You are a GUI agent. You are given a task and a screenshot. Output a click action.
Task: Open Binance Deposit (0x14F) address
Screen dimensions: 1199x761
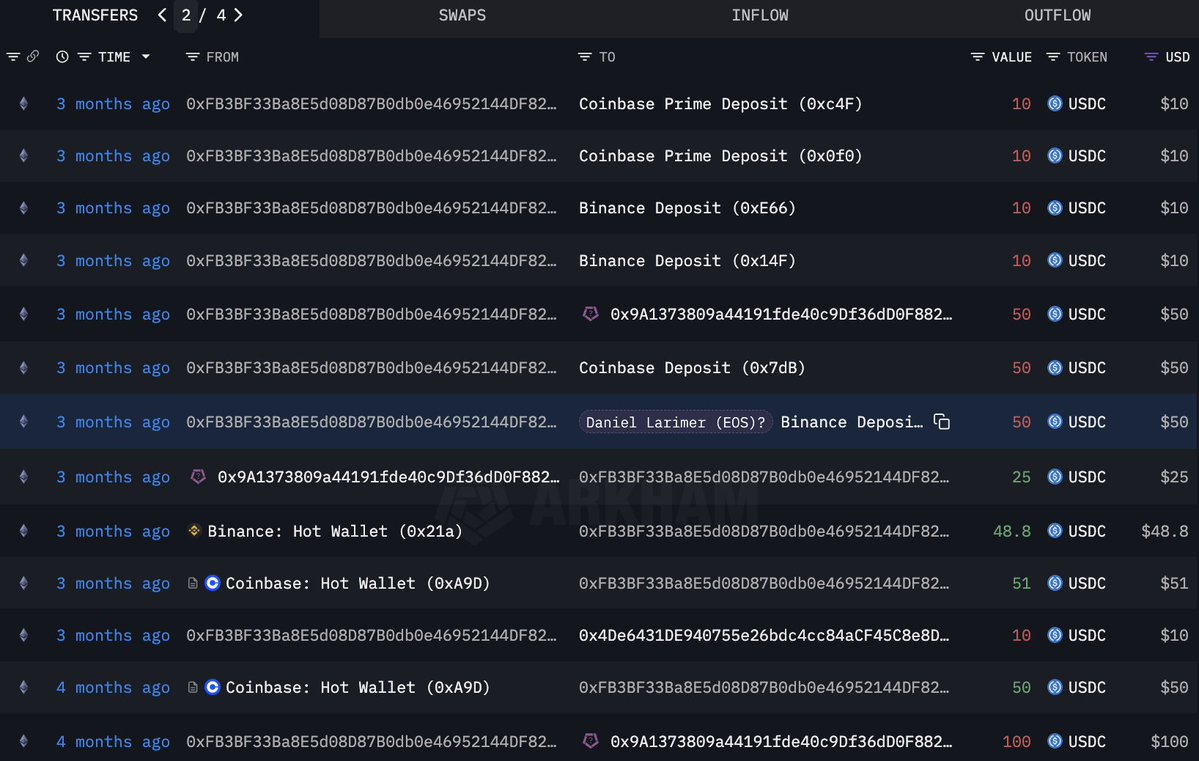point(687,261)
